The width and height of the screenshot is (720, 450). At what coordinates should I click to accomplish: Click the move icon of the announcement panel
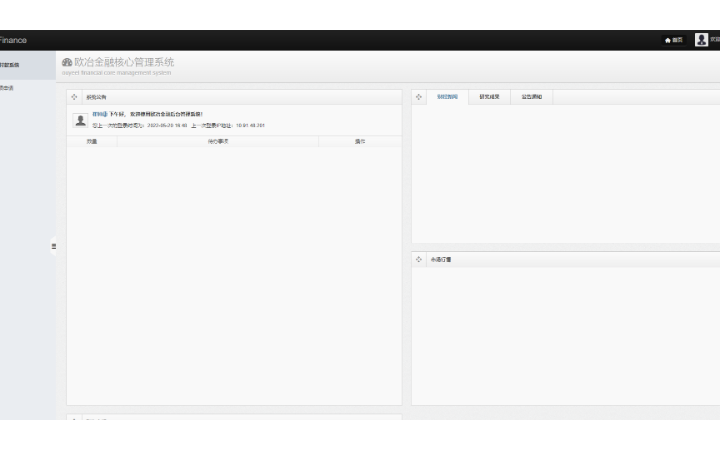point(74,97)
